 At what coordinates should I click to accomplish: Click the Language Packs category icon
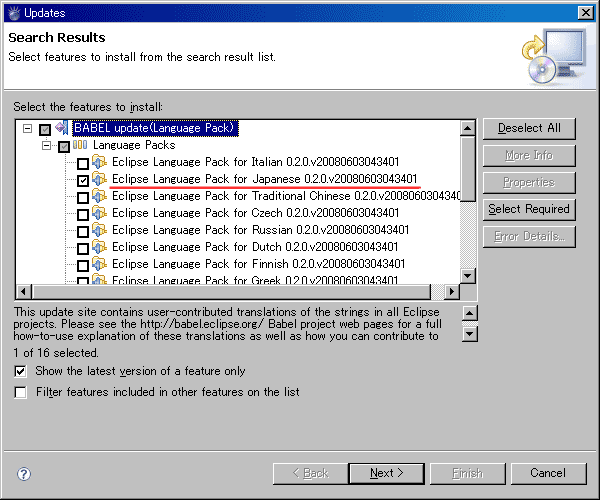click(x=80, y=145)
